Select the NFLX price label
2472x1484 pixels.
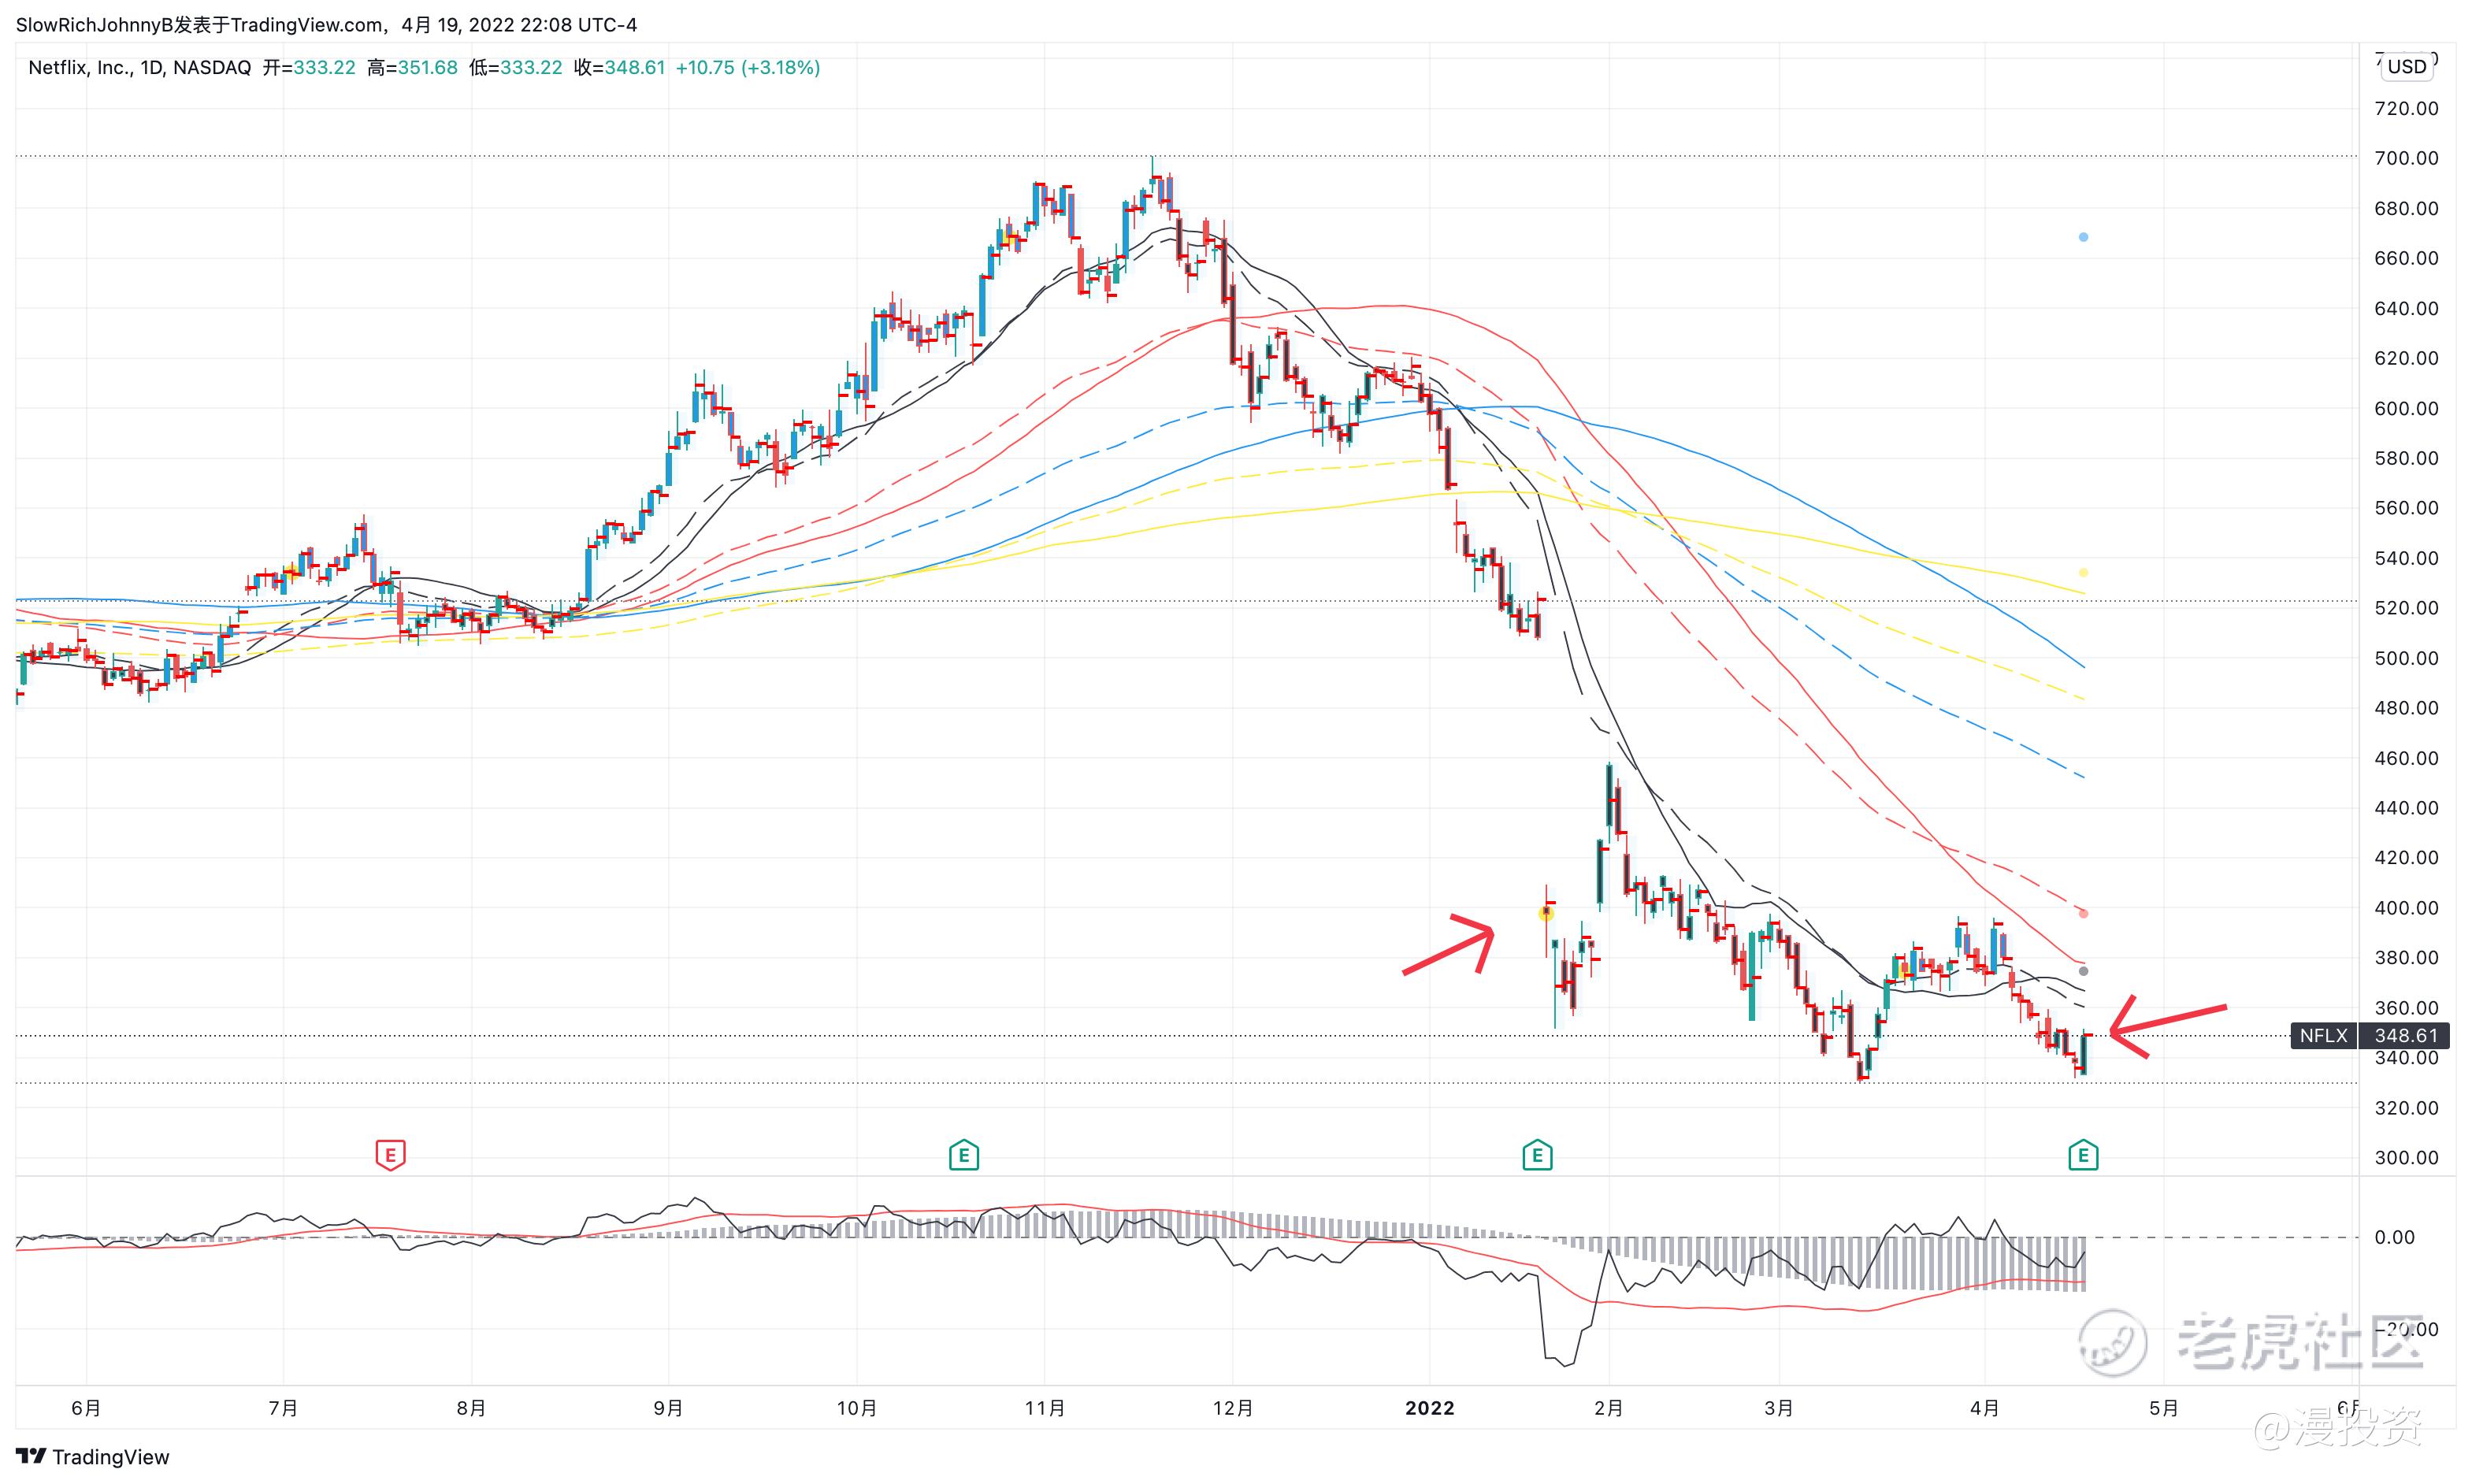coord(2323,1035)
